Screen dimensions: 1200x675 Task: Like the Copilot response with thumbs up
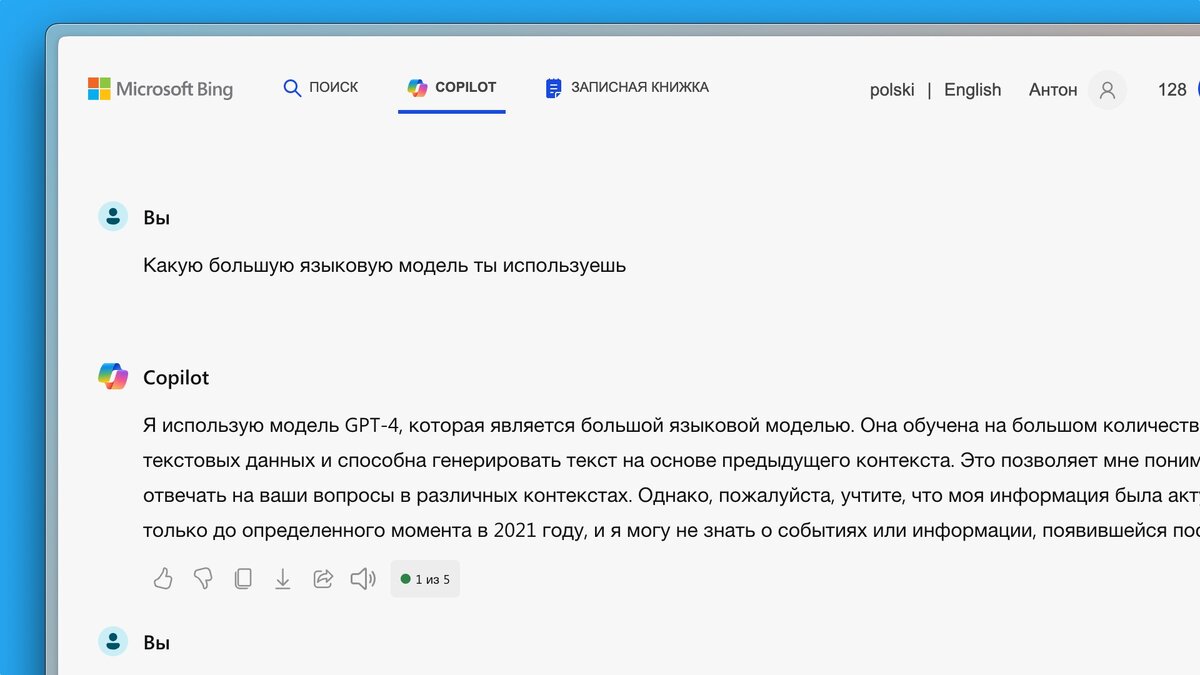tap(163, 579)
